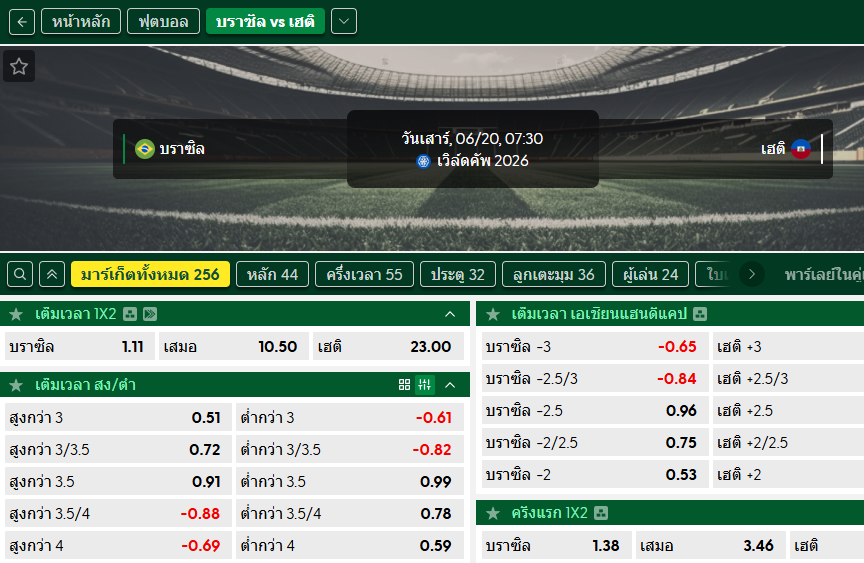The height and width of the screenshot is (563, 864).
Task: Select ต่ำกว่า 3.5/4 at 0.78
Action: (x=350, y=513)
